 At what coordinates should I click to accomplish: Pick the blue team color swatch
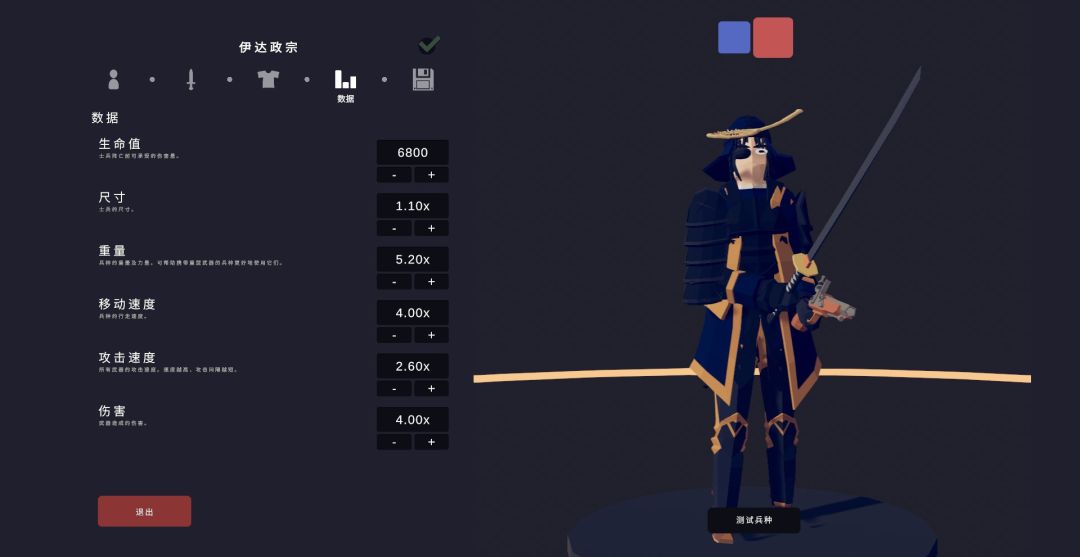[734, 37]
